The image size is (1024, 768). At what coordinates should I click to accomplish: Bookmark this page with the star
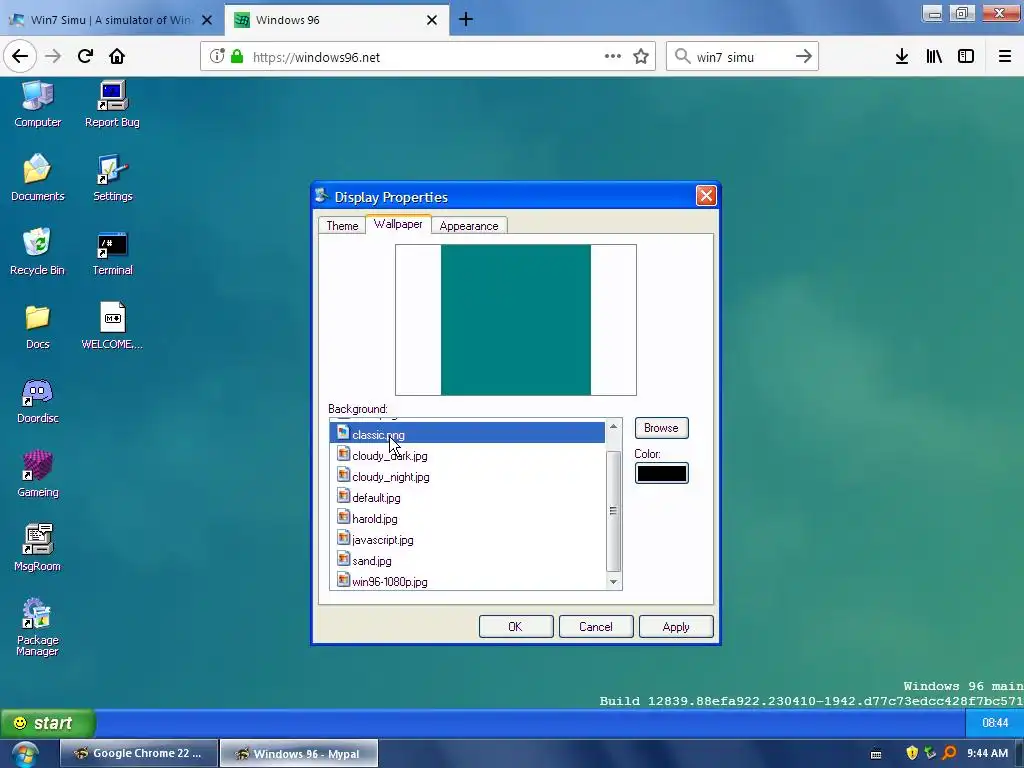click(x=641, y=57)
